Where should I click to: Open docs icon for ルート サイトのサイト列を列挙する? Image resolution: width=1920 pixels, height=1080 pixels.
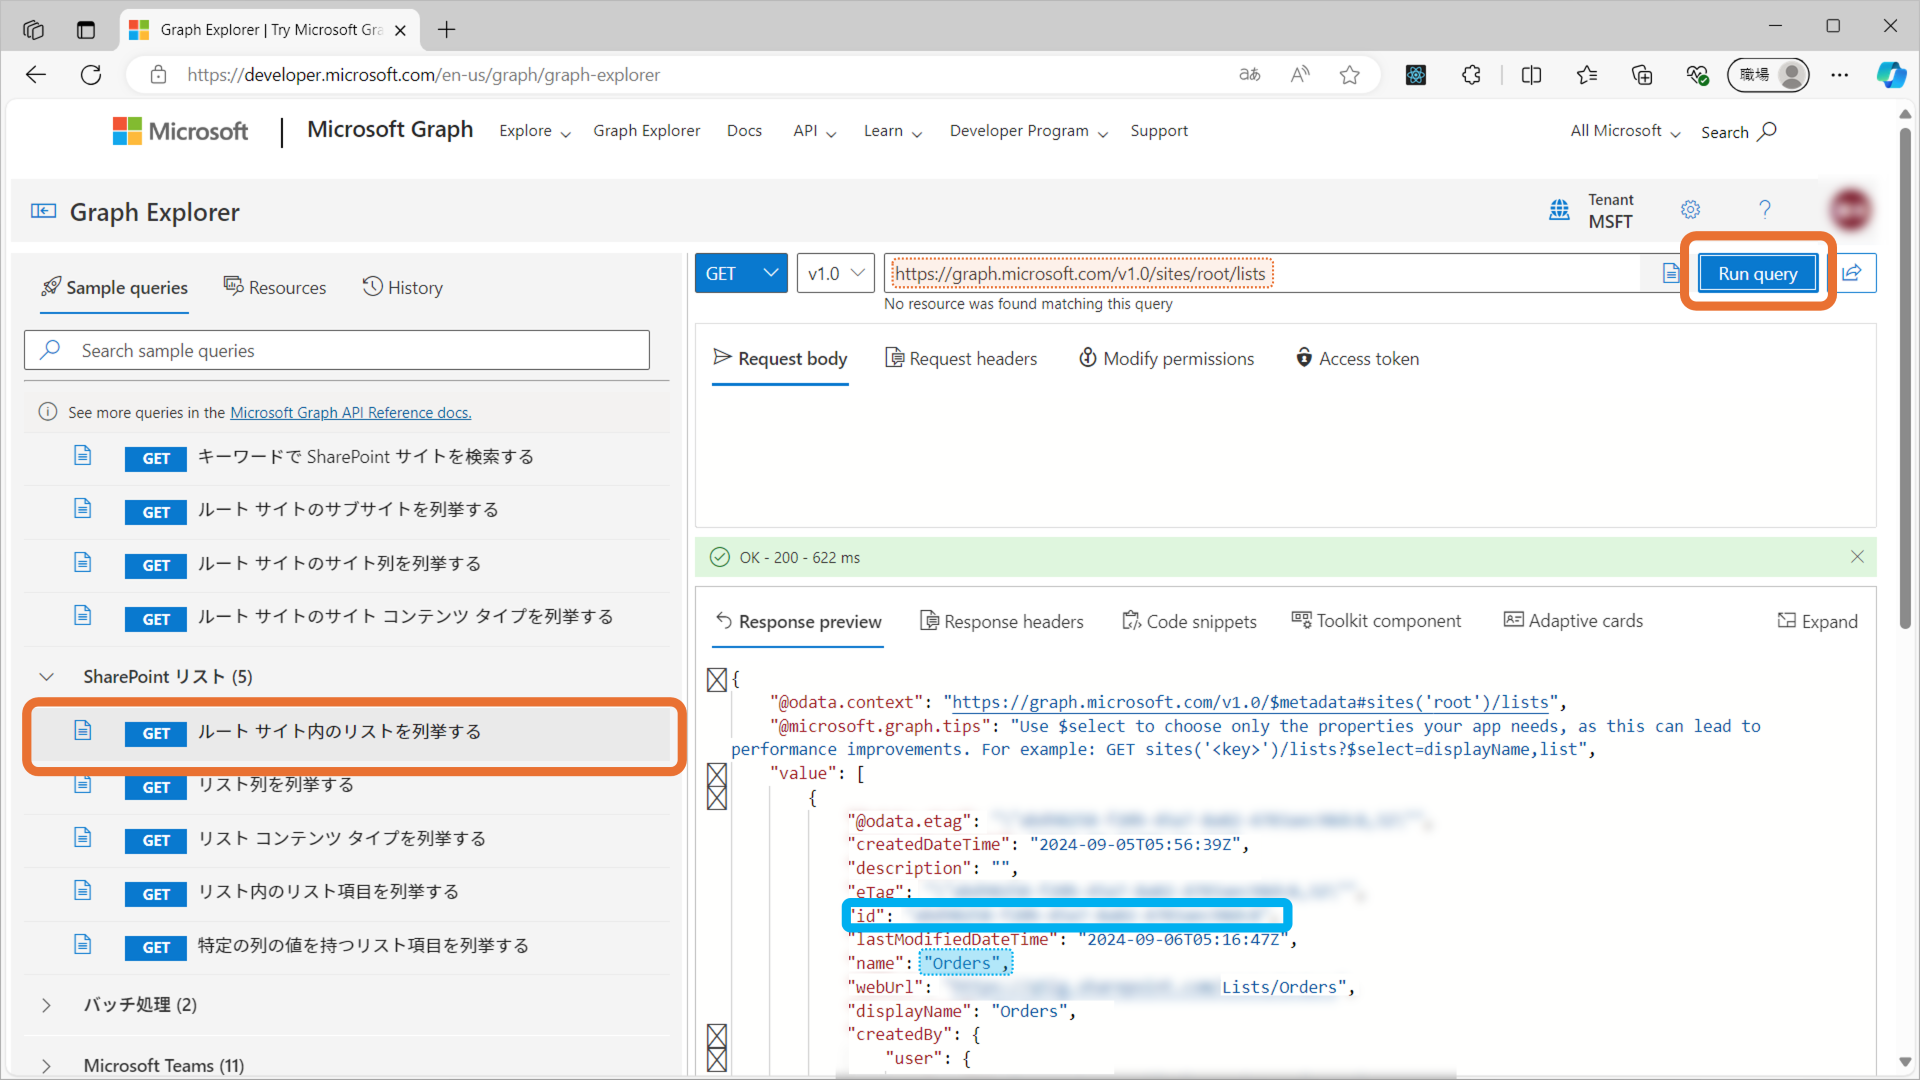click(x=82, y=563)
